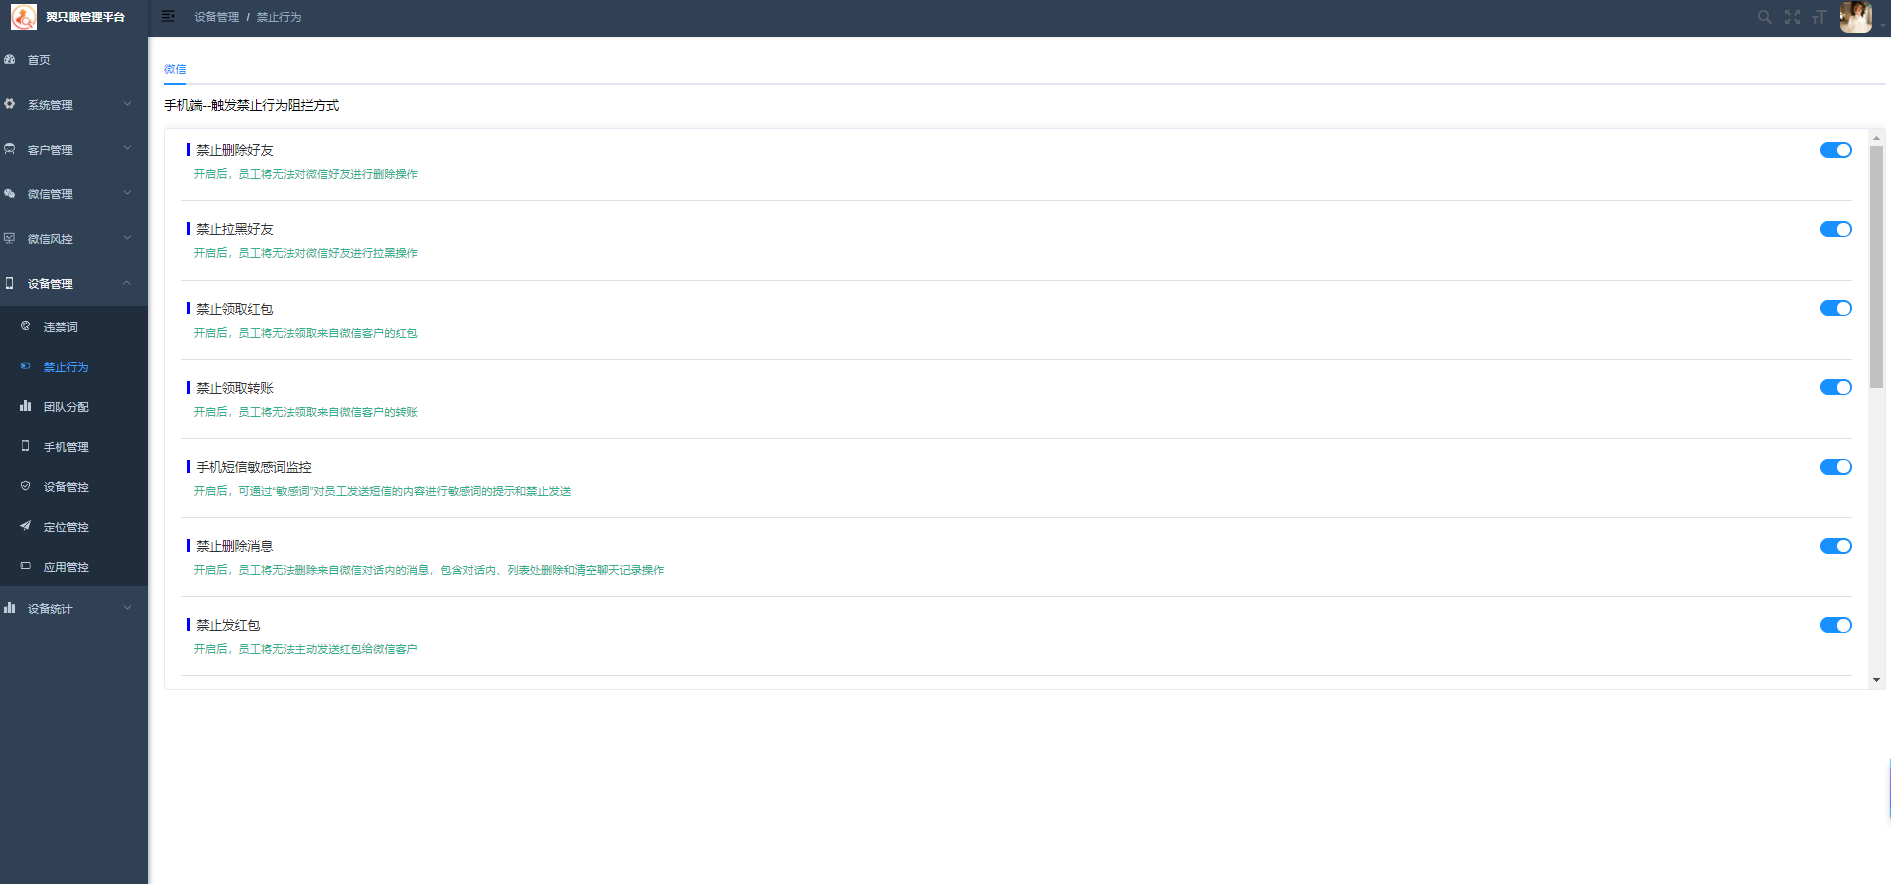1891x884 pixels.
Task: Open the 违禁词 menu item
Action: 60,327
